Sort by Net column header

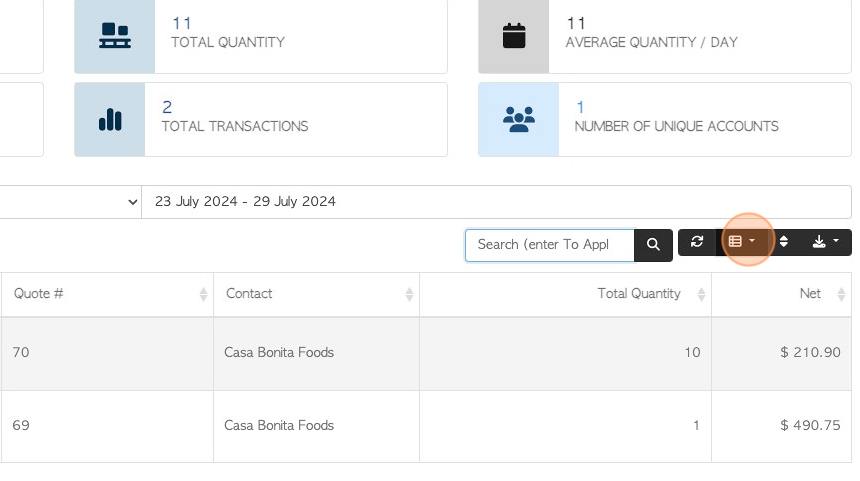[782, 294]
